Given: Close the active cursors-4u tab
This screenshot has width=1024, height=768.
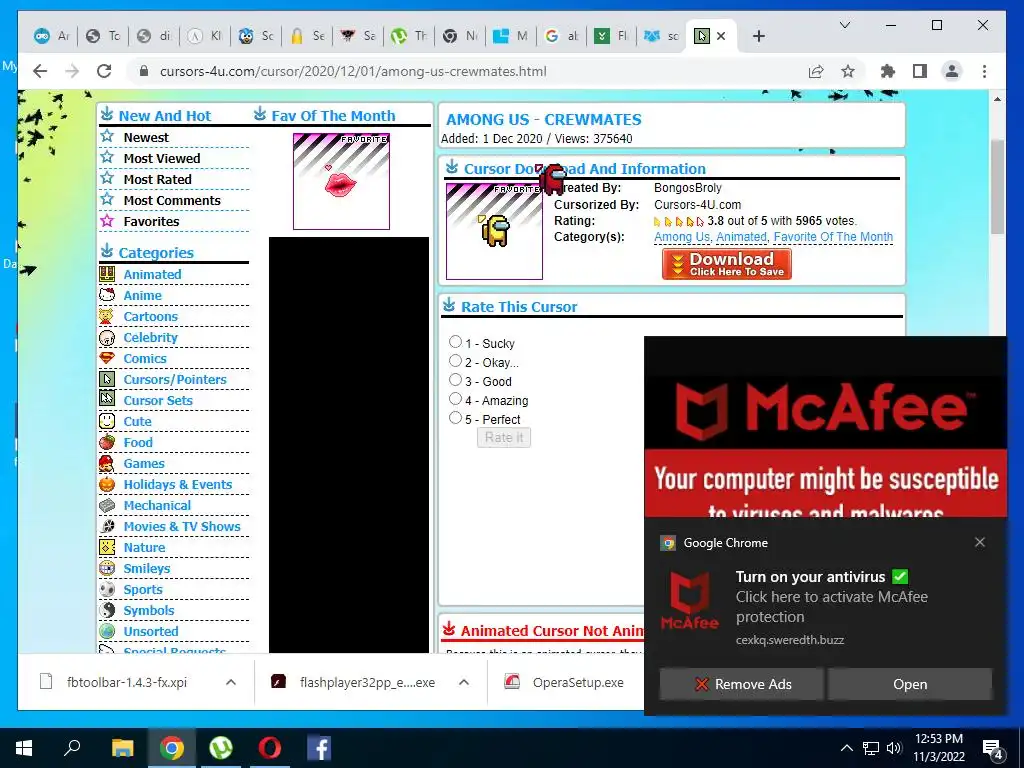Looking at the screenshot, I should coord(721,37).
